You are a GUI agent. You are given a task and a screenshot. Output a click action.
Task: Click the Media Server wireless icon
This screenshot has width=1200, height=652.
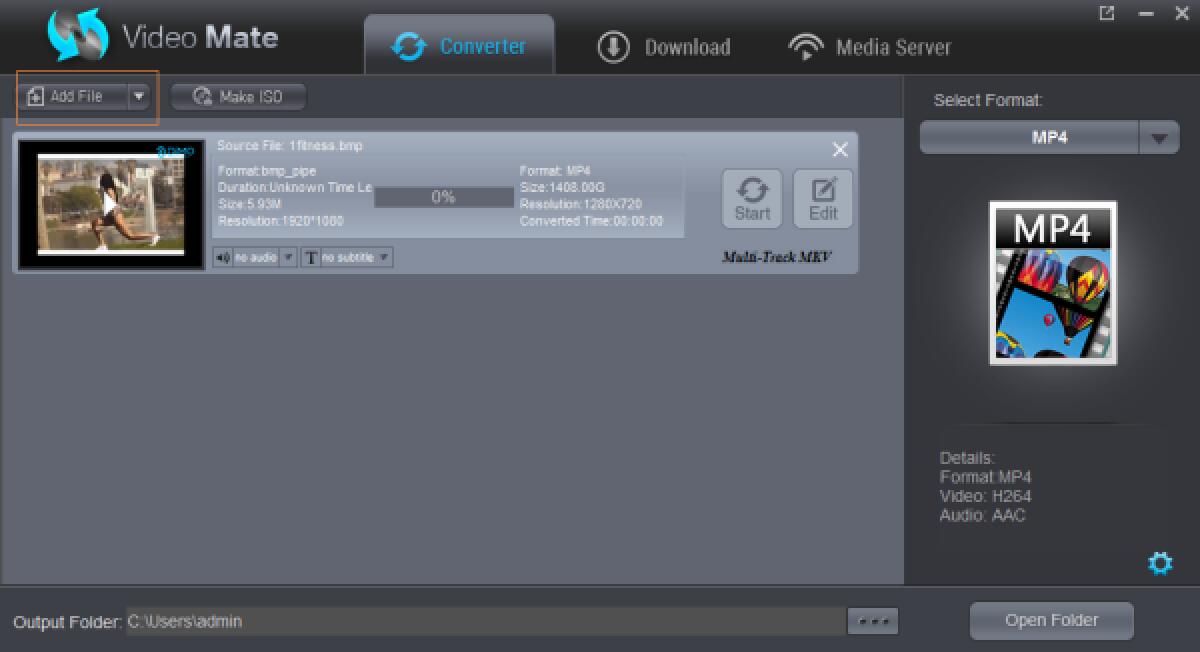click(806, 45)
